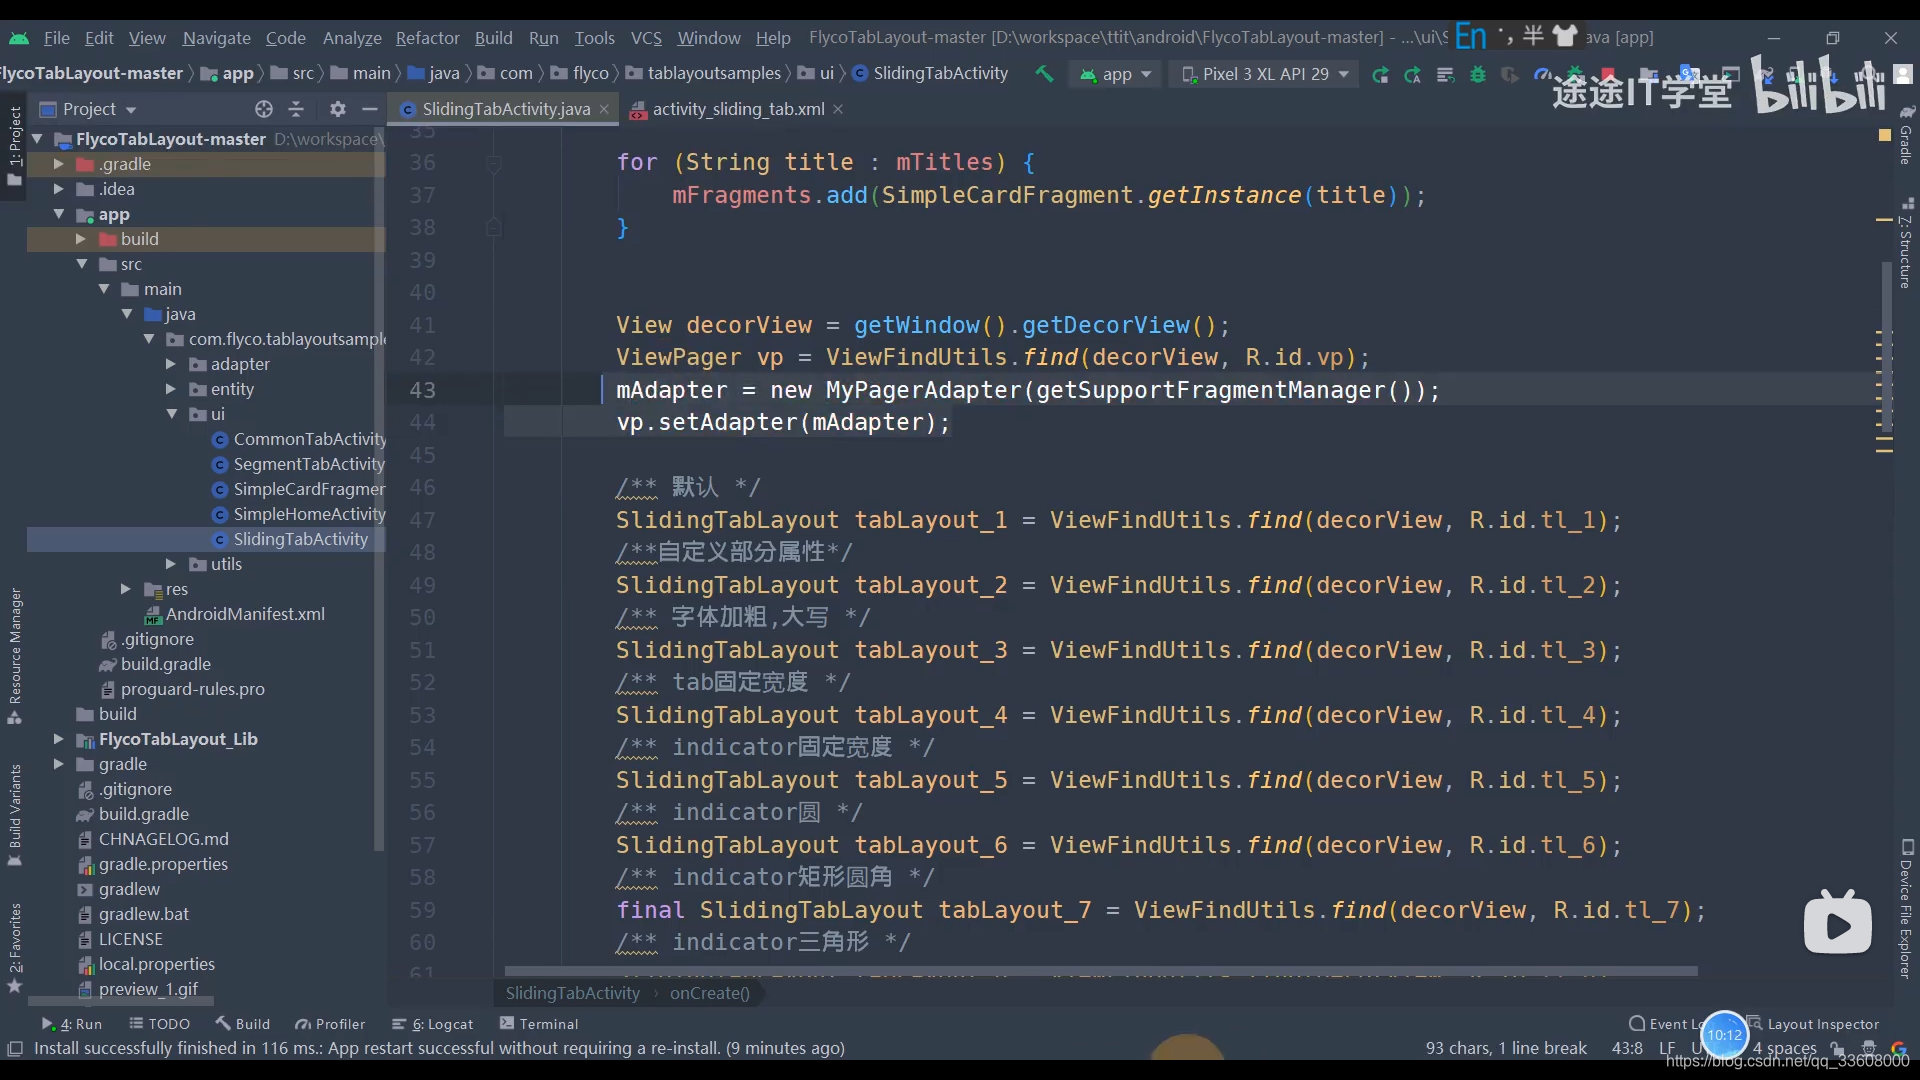Toggle the 2: Favorites side tab
The width and height of the screenshot is (1920, 1080).
[14, 946]
